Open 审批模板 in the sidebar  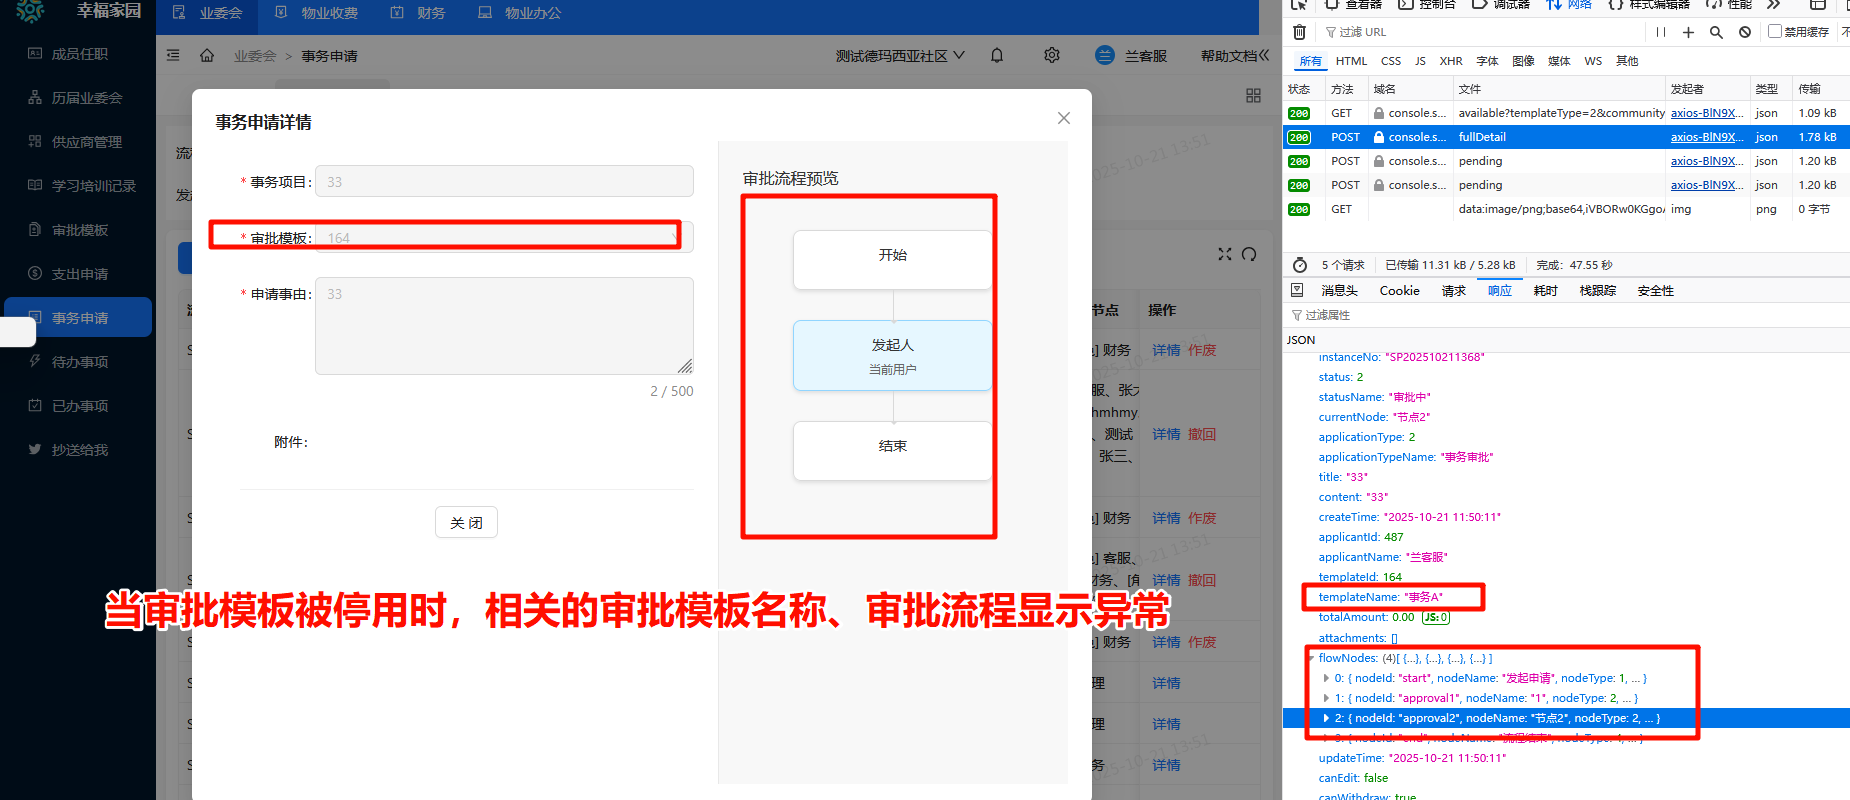click(79, 230)
